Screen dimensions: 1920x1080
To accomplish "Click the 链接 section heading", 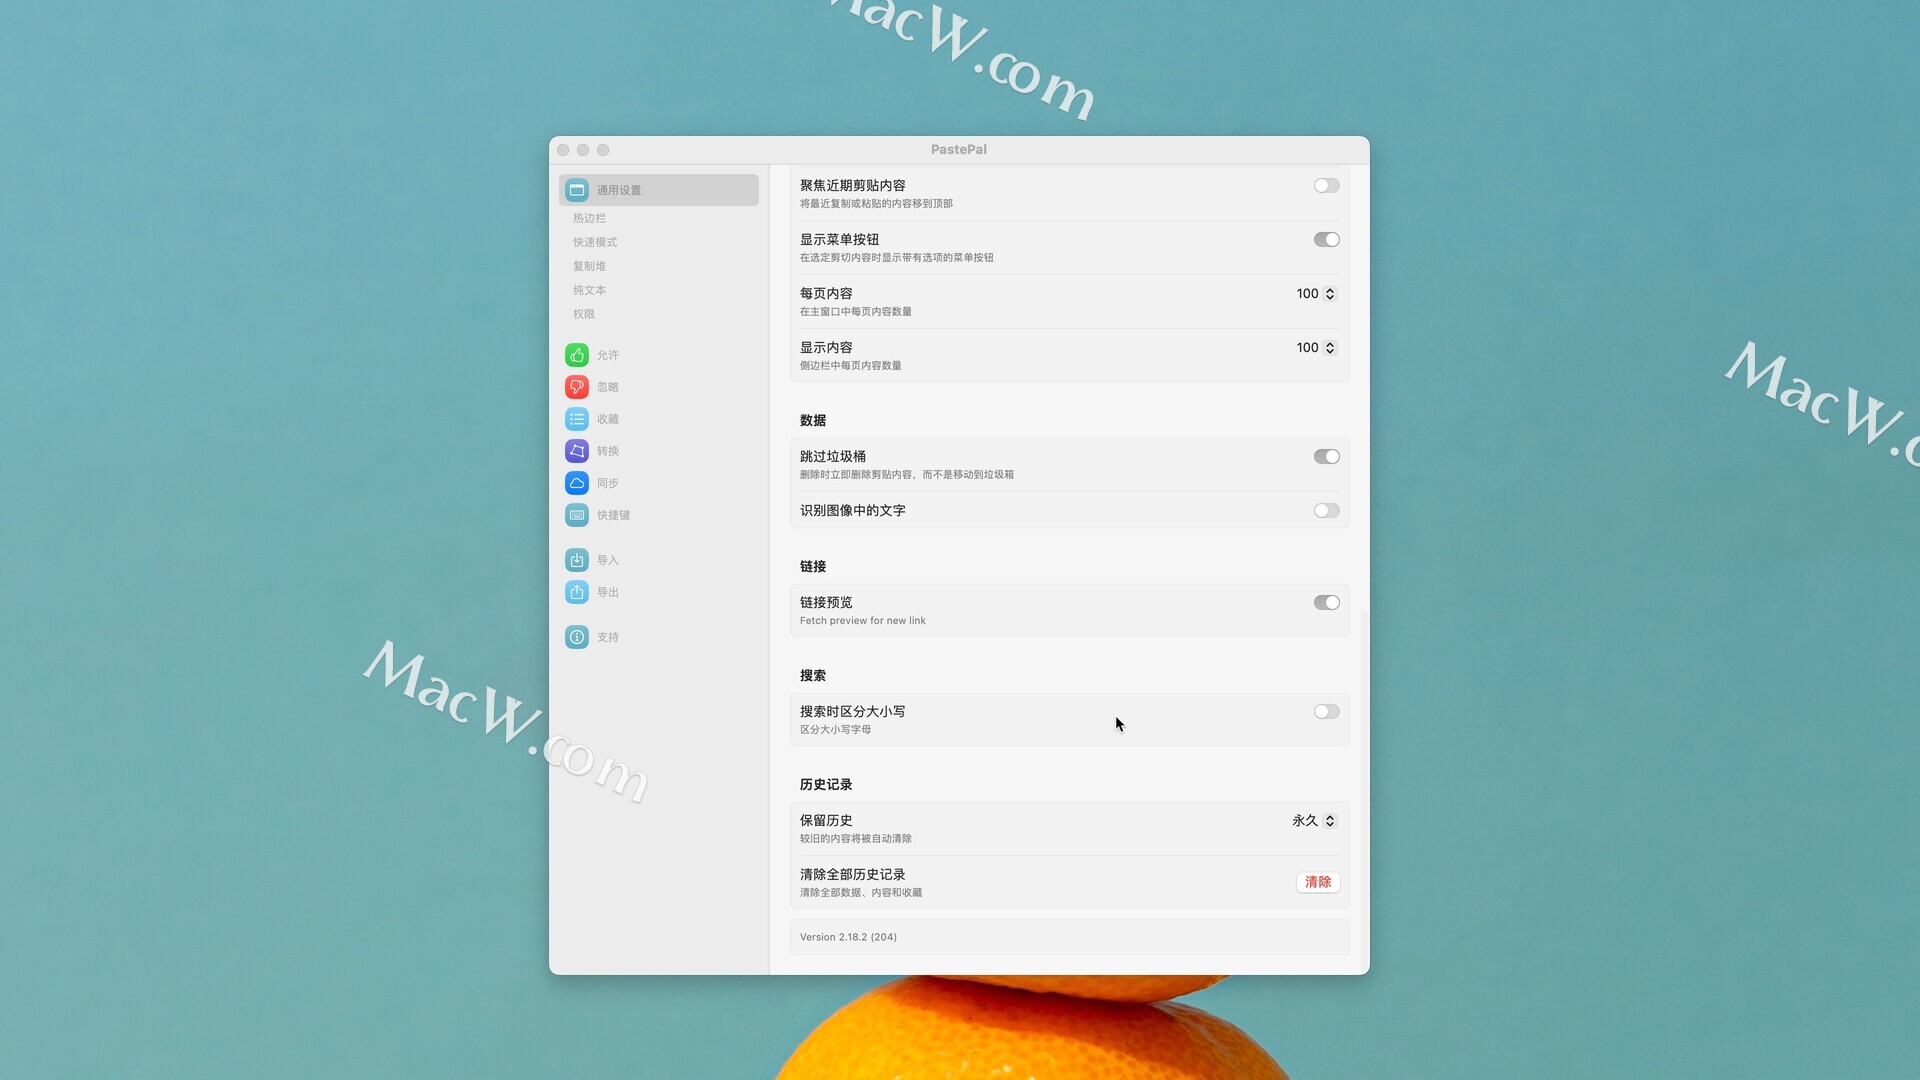I will (x=813, y=567).
